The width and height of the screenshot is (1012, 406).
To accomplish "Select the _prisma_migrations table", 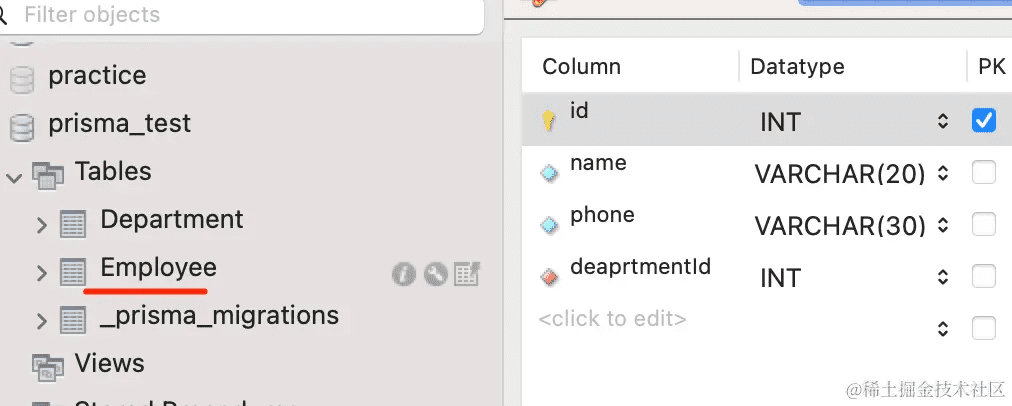I will pos(219,316).
